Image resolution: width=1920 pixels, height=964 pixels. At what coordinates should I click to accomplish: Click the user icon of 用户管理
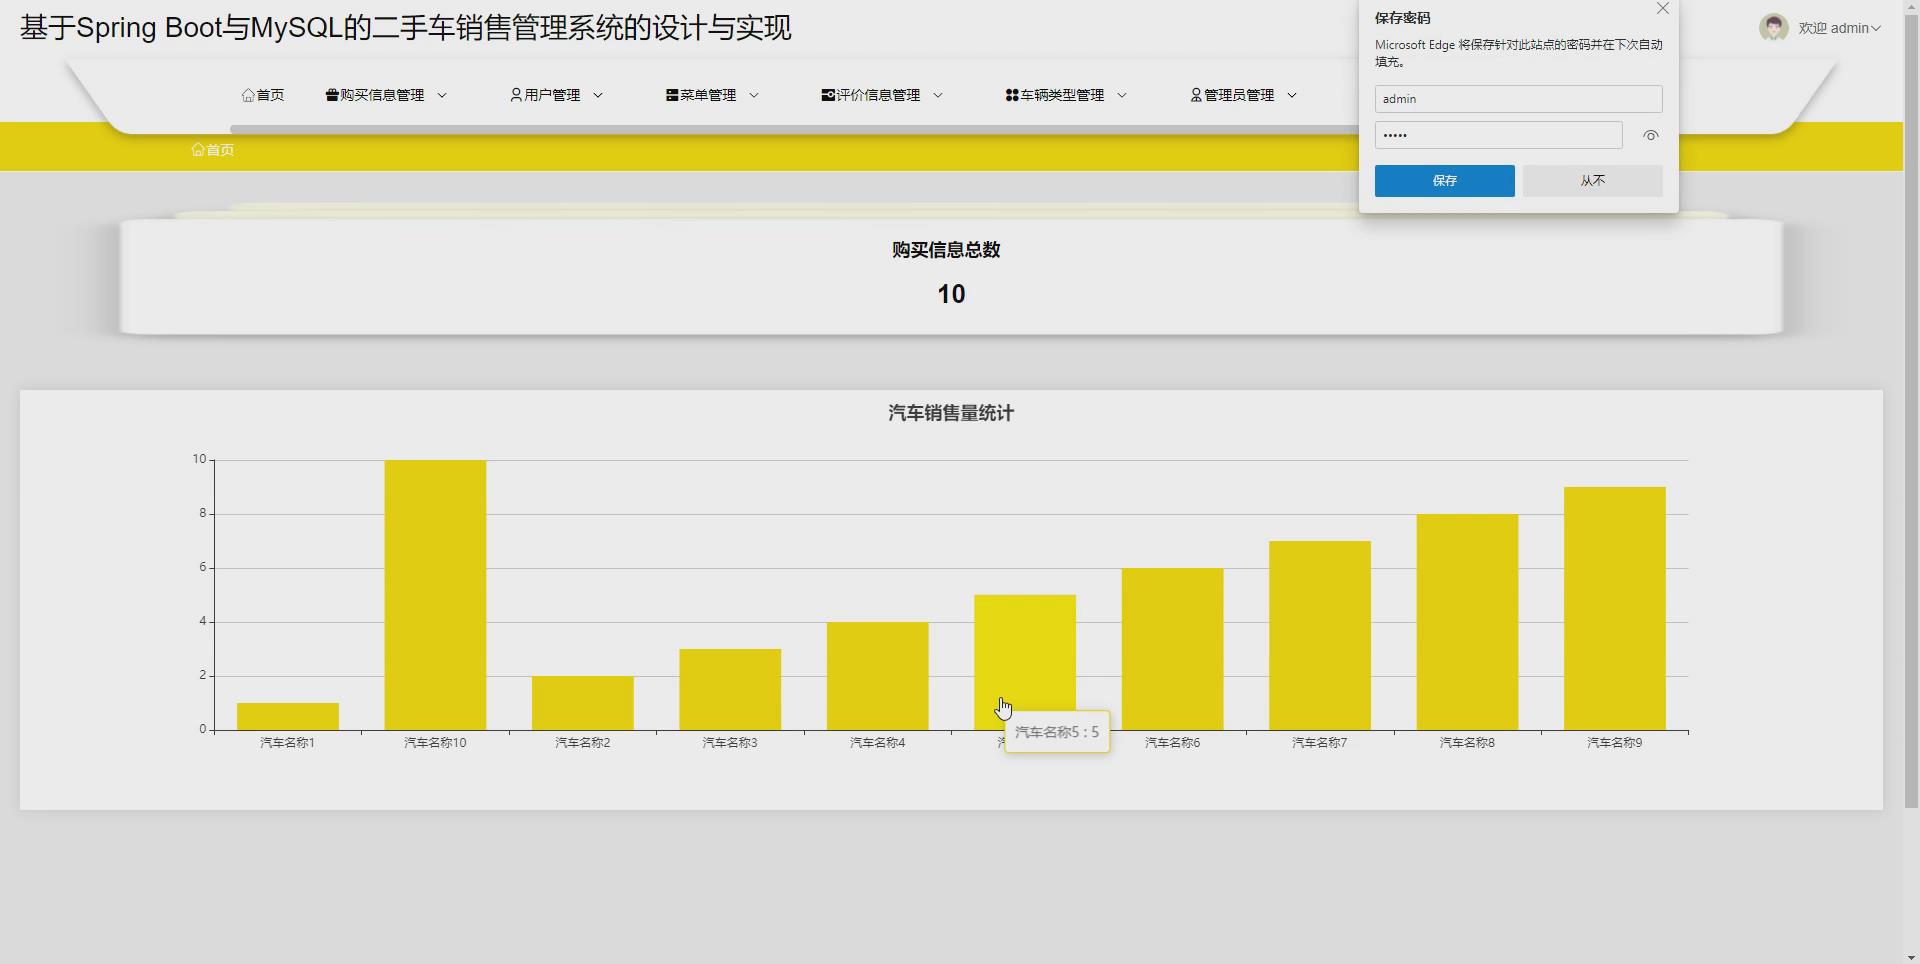coord(516,95)
